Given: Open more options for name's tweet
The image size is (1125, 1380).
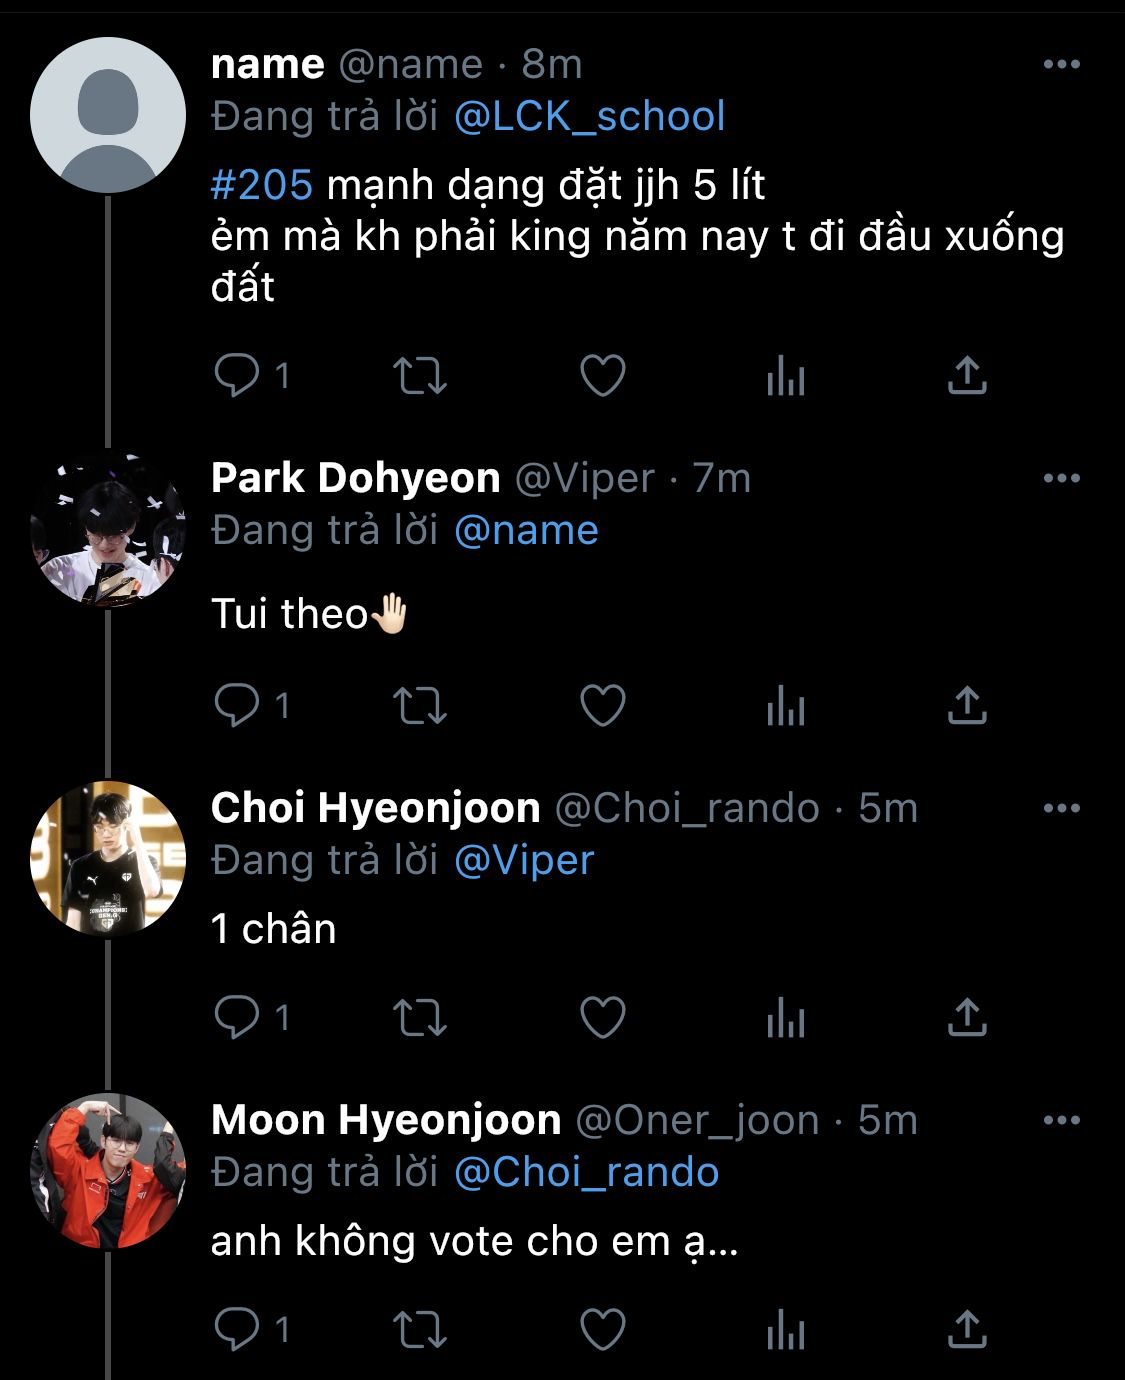Looking at the screenshot, I should (x=1061, y=64).
